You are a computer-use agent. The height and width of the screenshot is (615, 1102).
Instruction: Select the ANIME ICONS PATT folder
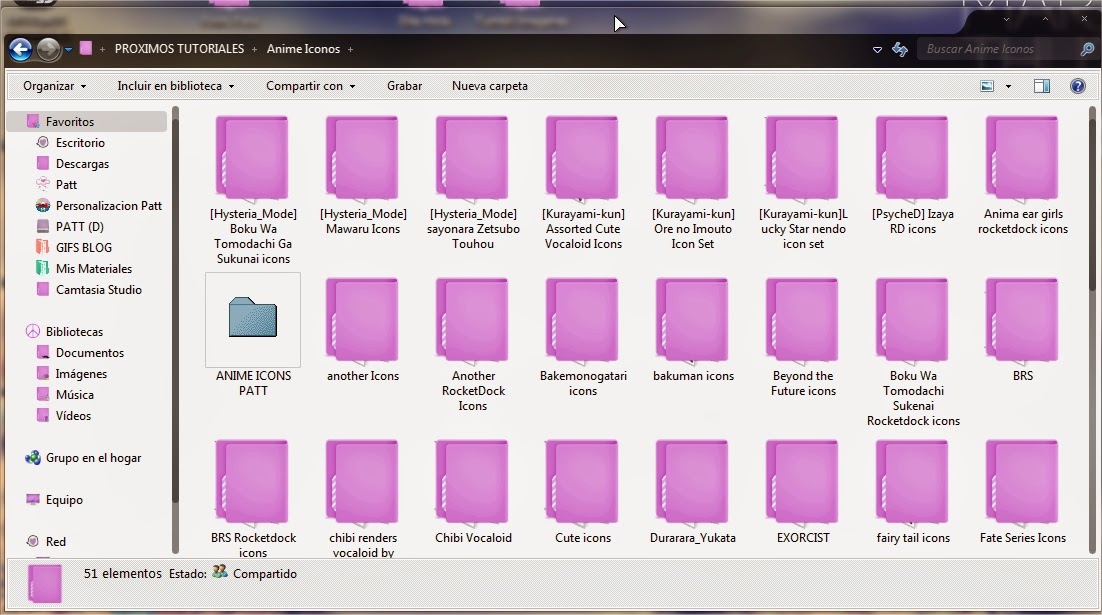[253, 336]
